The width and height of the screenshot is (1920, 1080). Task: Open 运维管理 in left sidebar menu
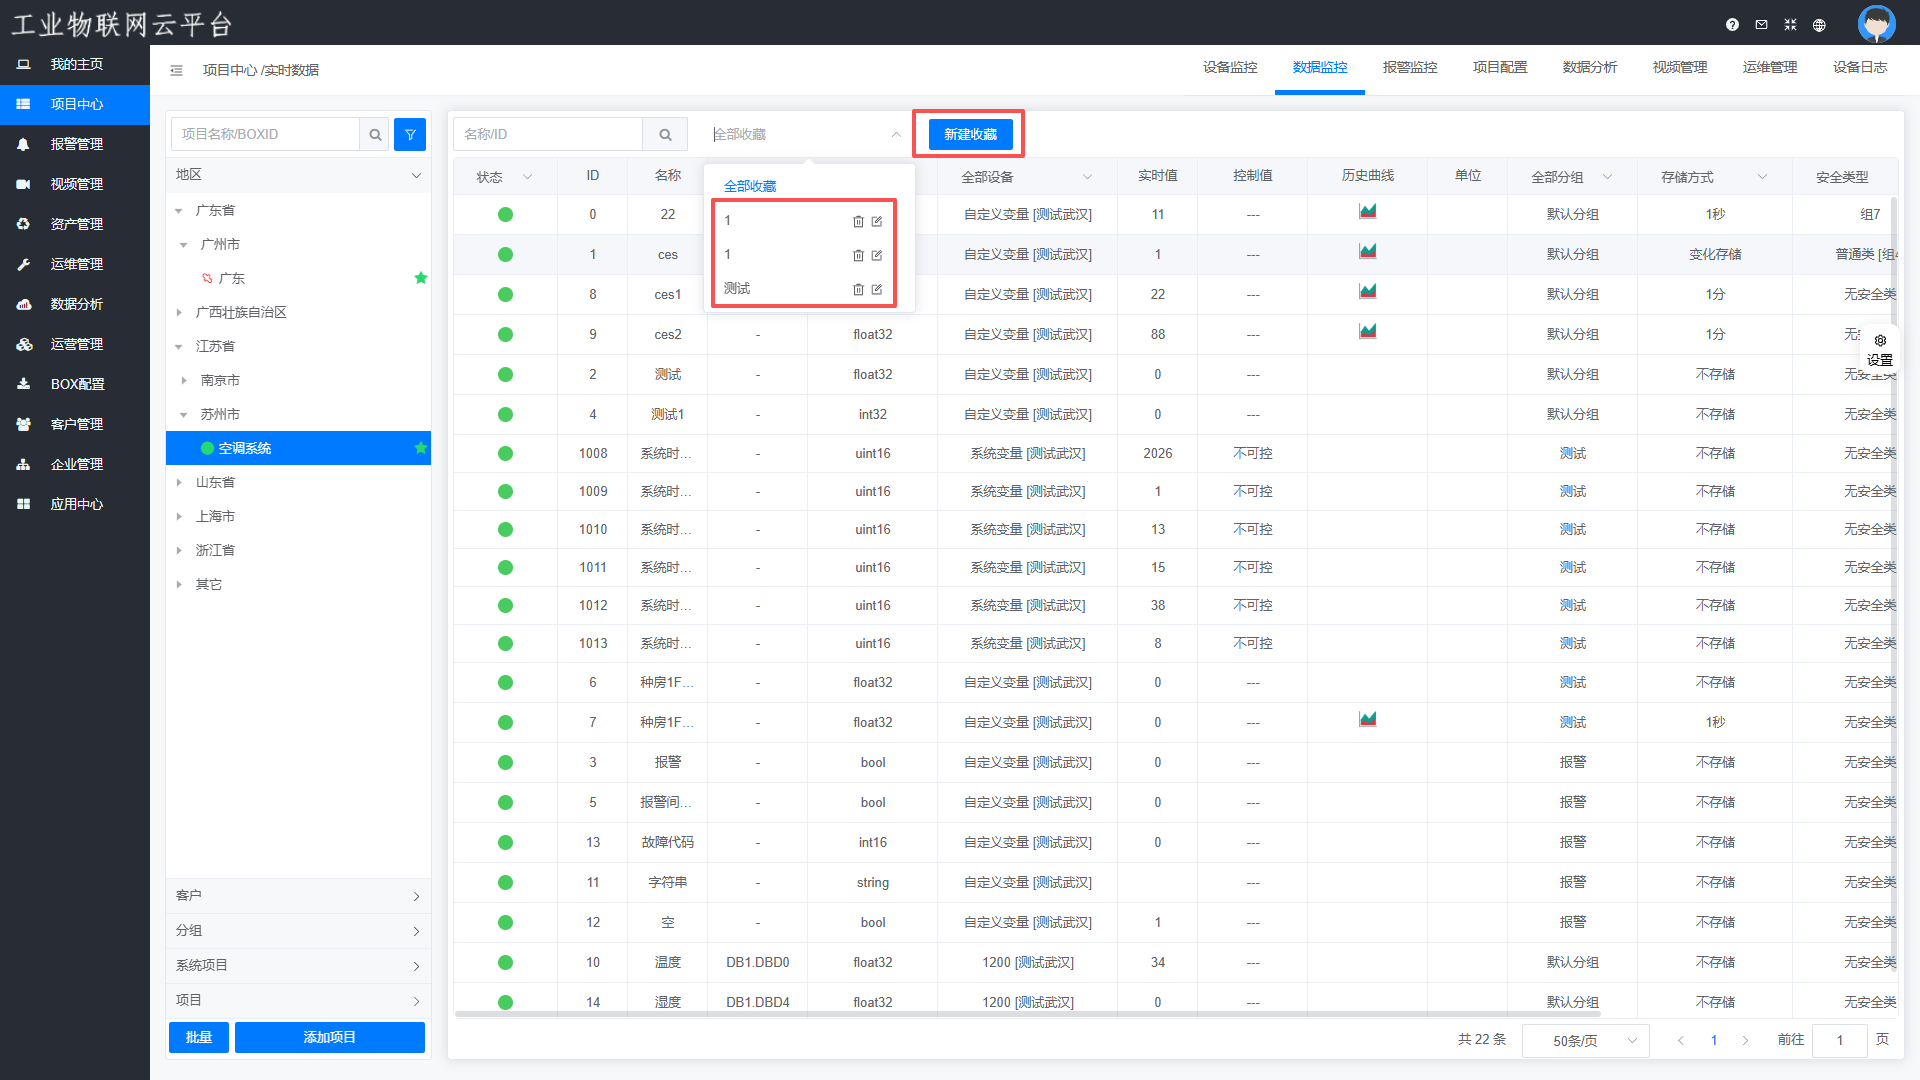(x=76, y=264)
